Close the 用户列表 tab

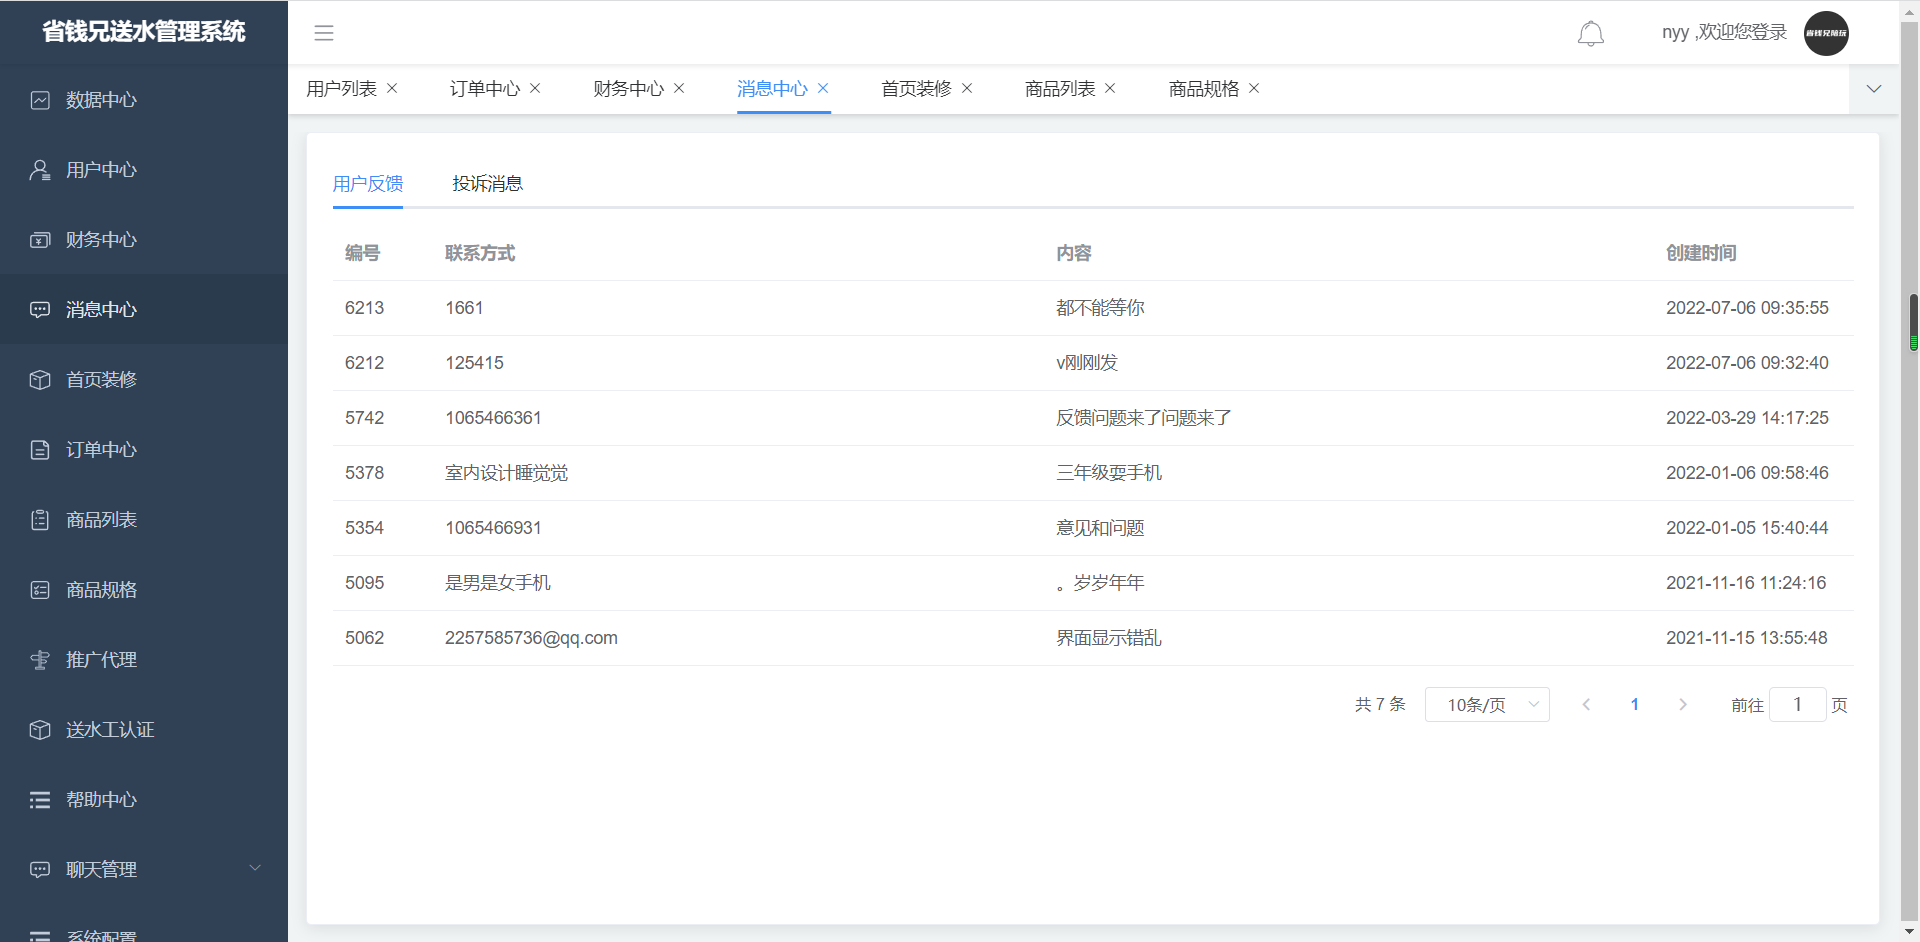coord(392,89)
